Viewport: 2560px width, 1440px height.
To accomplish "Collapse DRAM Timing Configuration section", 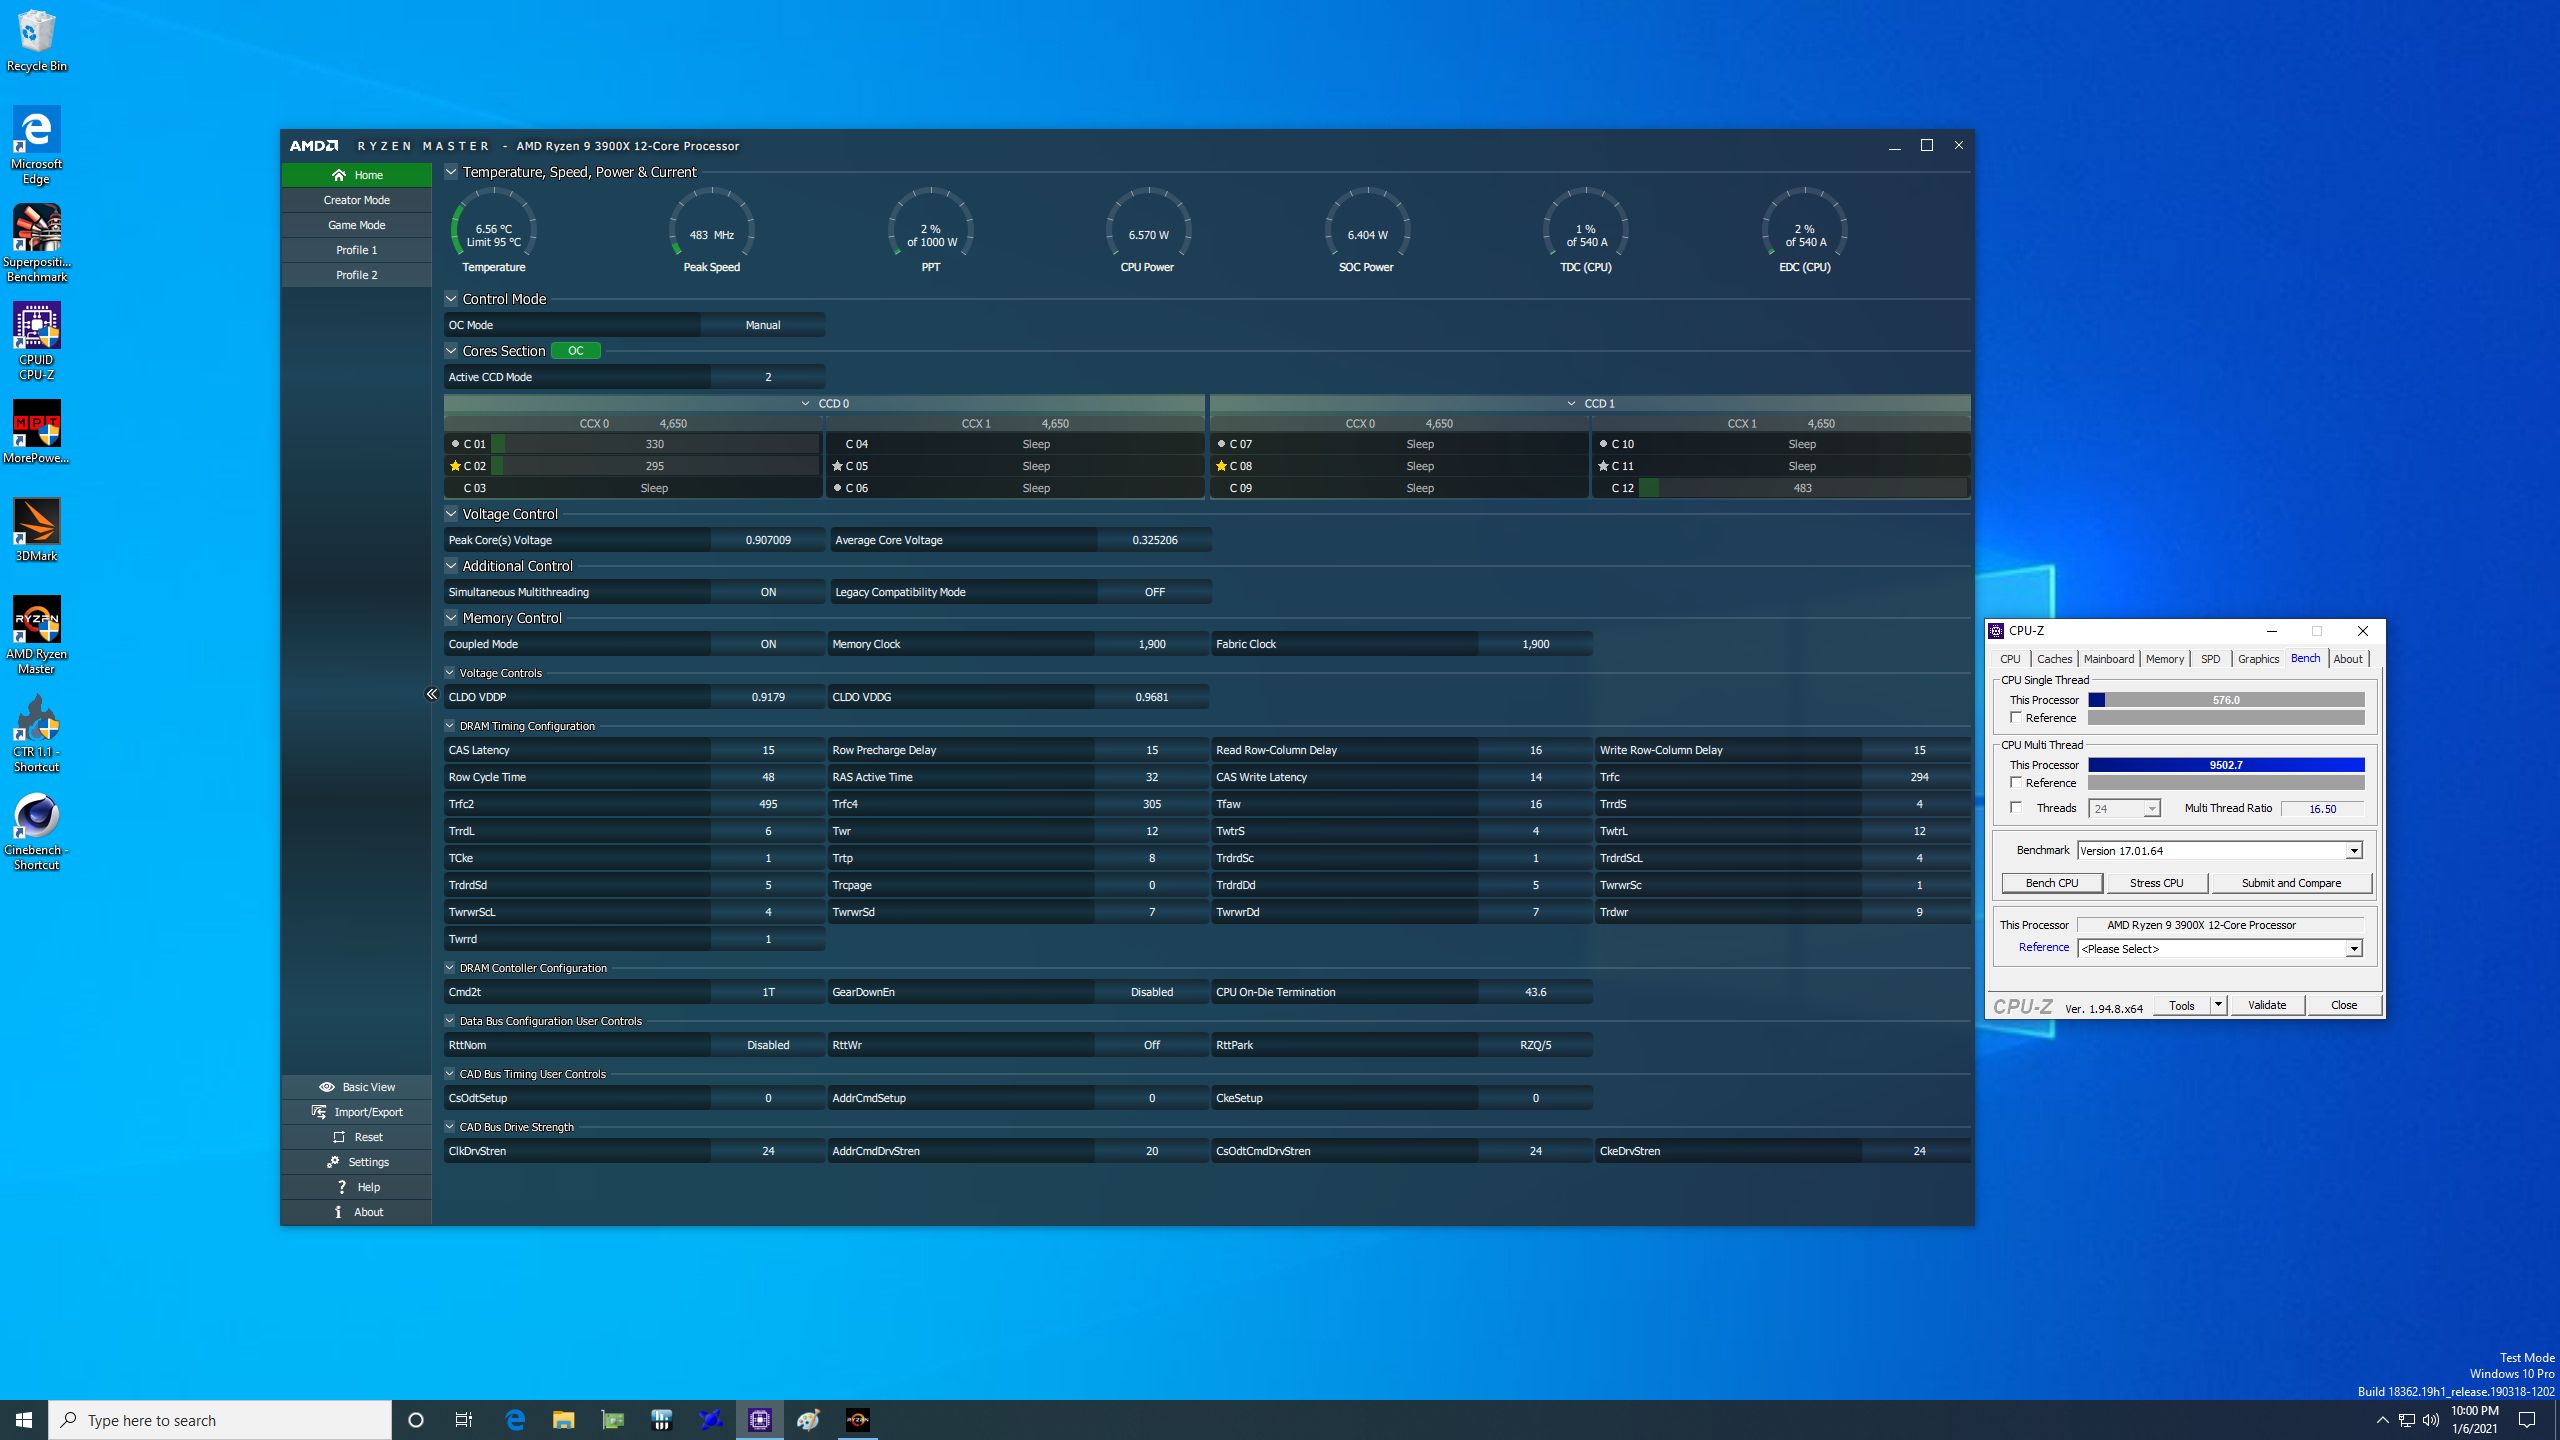I will click(450, 726).
